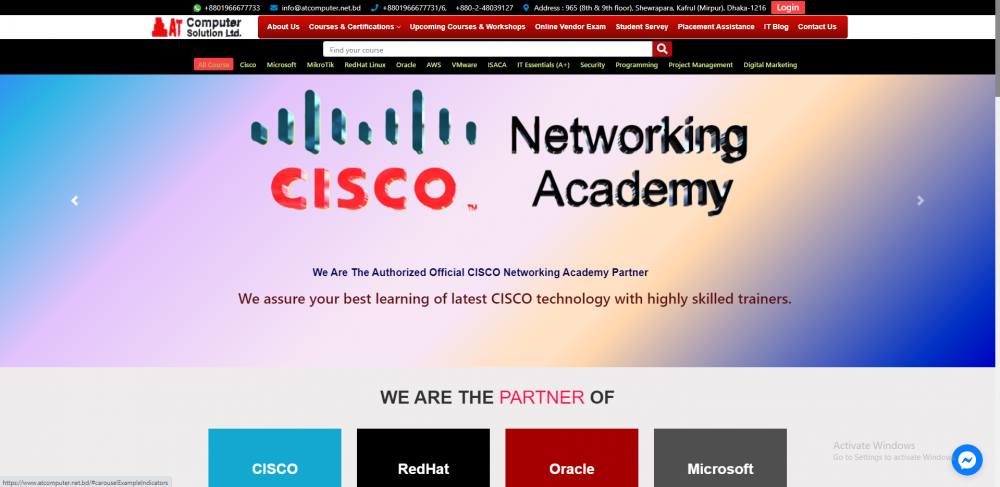Select the Security course category

click(x=592, y=65)
